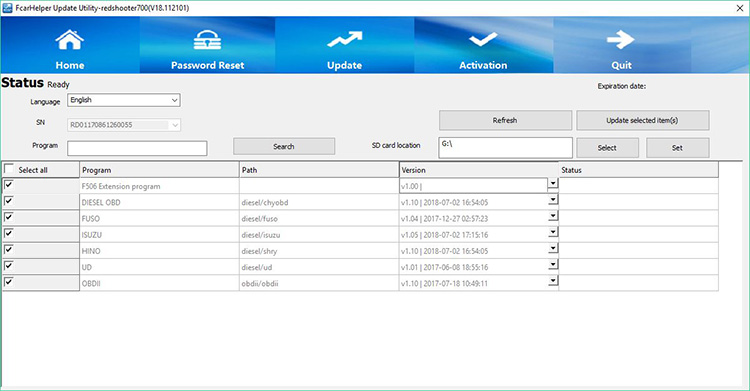Click the Quit arrow icon
Image resolution: width=750 pixels, height=391 pixels.
pyautogui.click(x=621, y=40)
